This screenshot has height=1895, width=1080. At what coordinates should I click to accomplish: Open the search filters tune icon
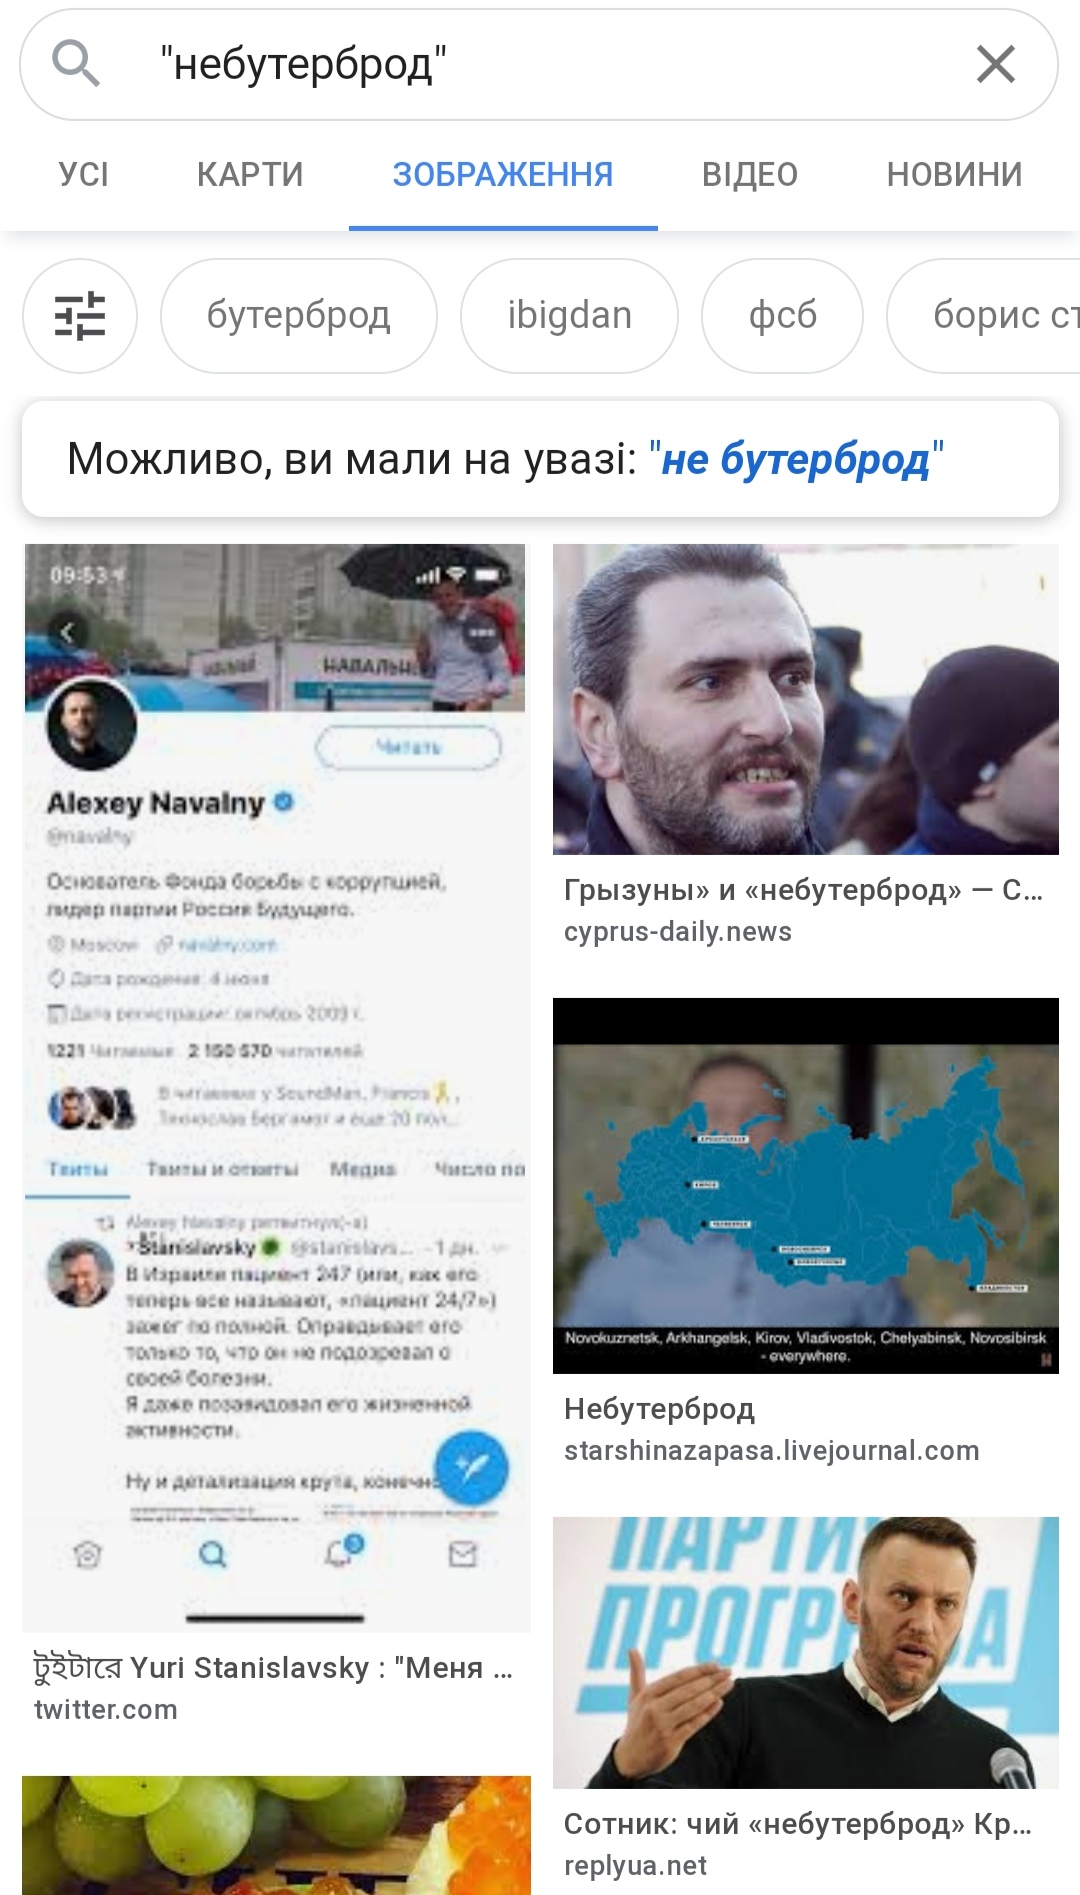[80, 316]
